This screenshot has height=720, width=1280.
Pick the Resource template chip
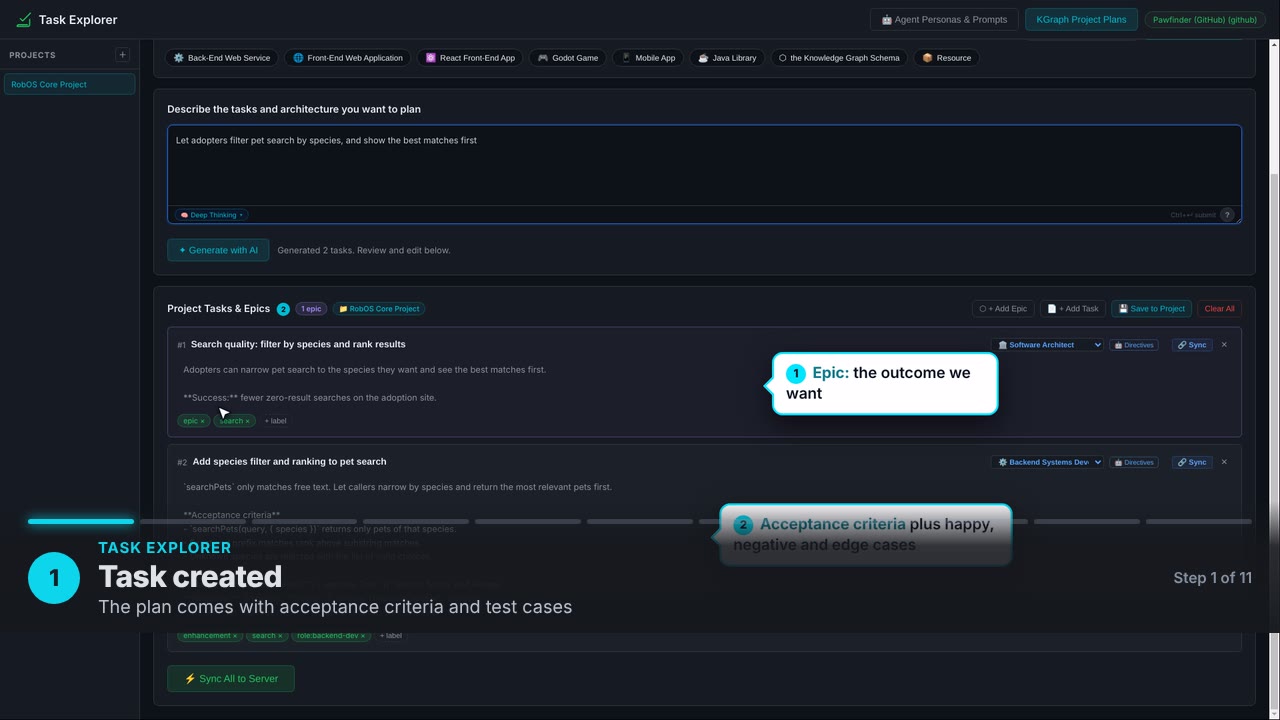(947, 58)
